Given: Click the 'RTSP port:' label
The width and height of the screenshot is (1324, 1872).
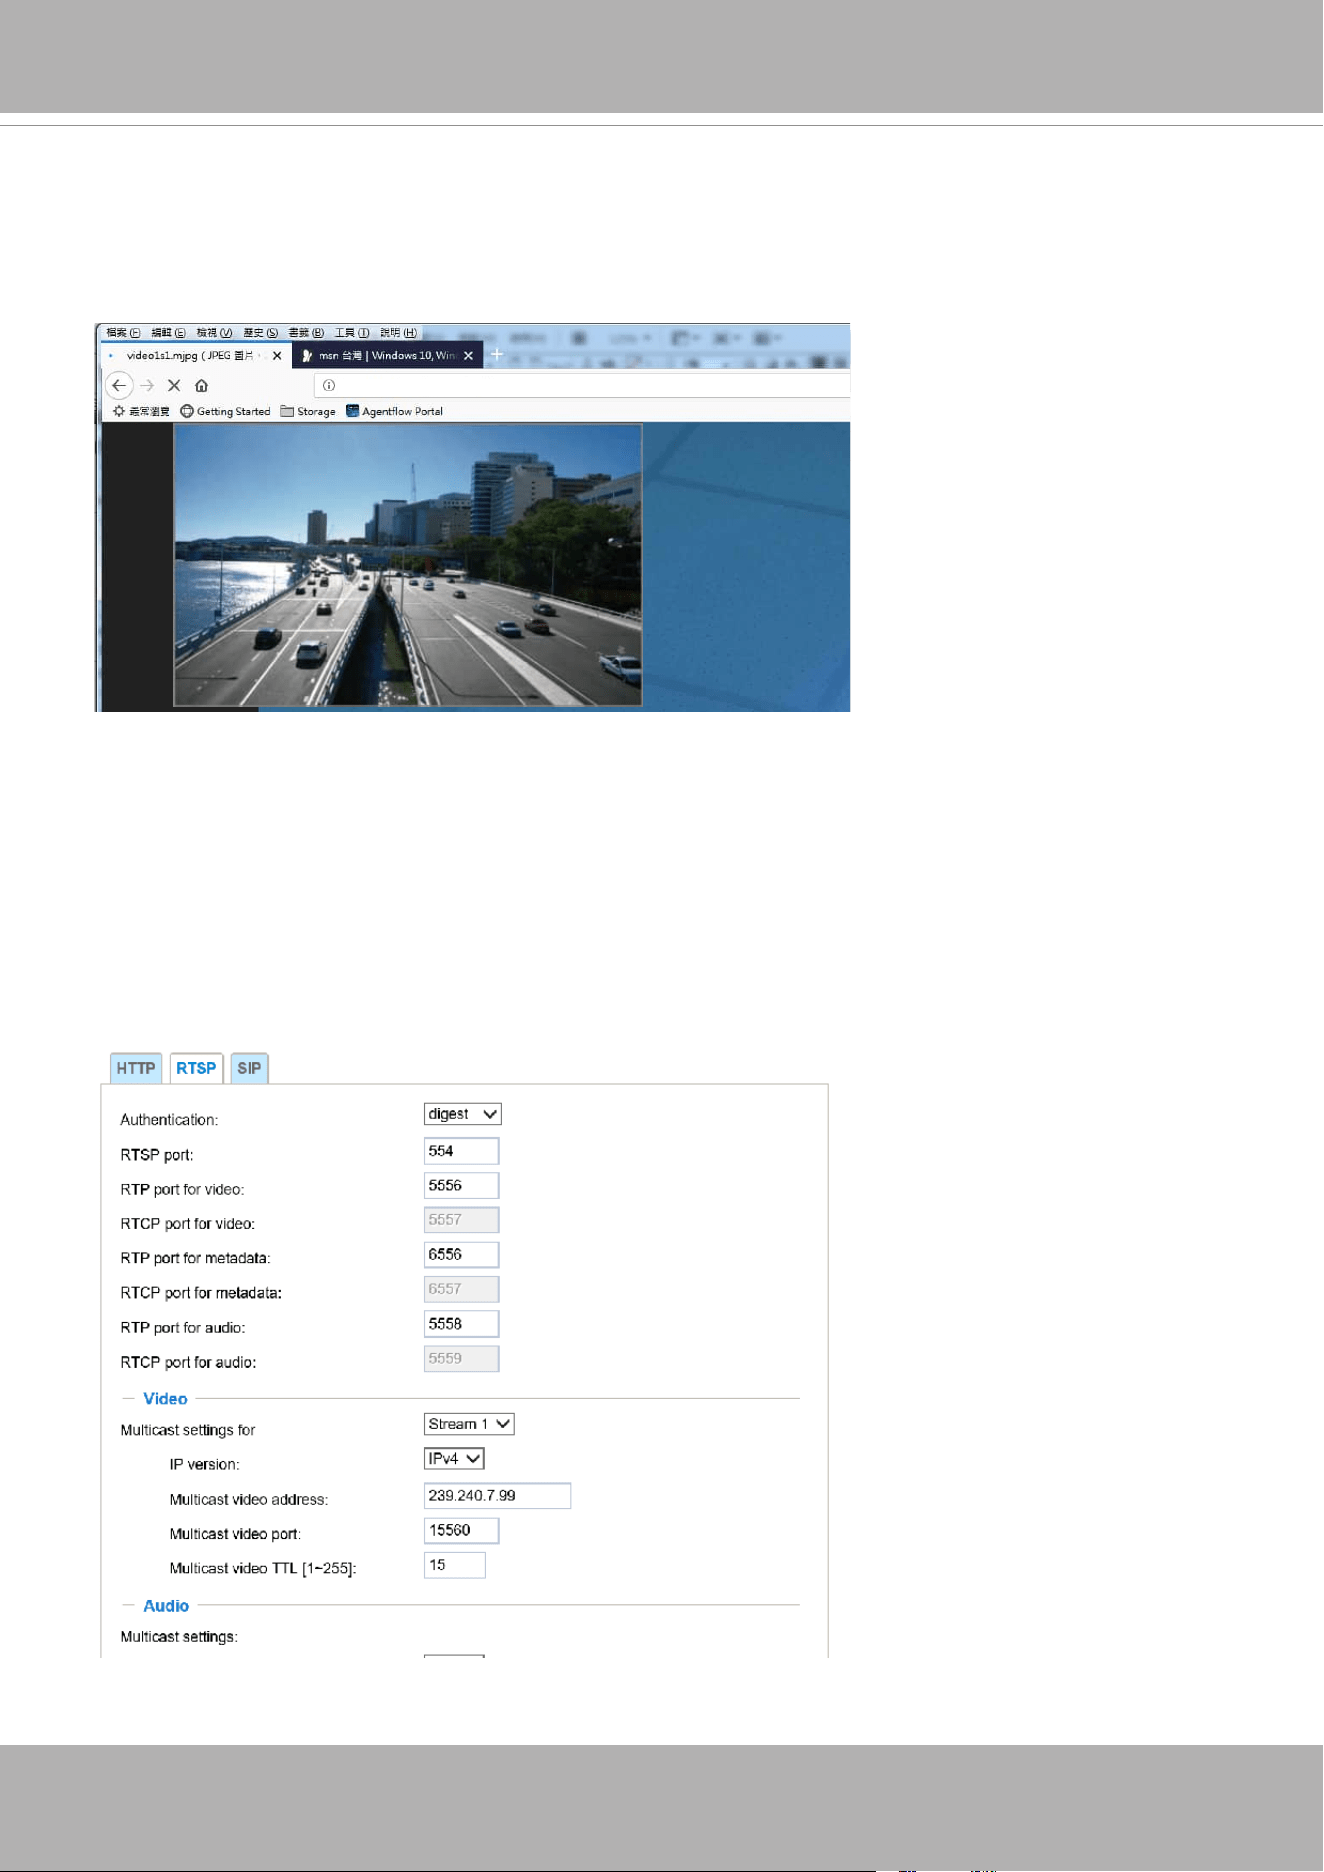Looking at the screenshot, I should tap(157, 1155).
